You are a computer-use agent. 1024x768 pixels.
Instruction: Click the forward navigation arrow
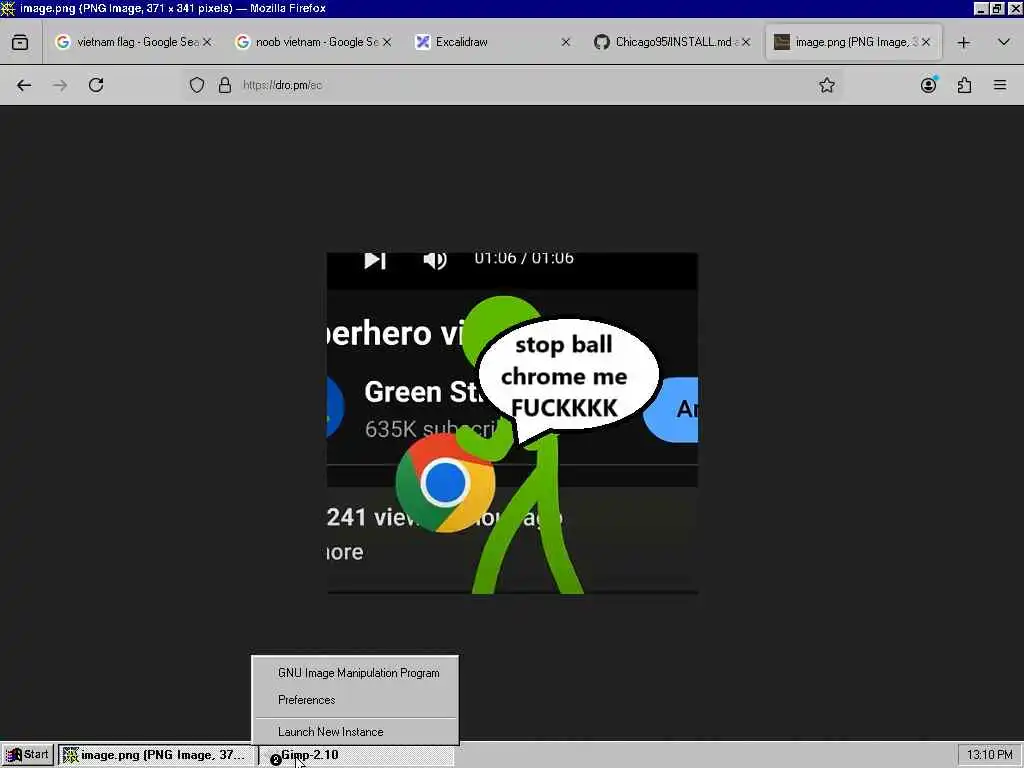pyautogui.click(x=60, y=85)
